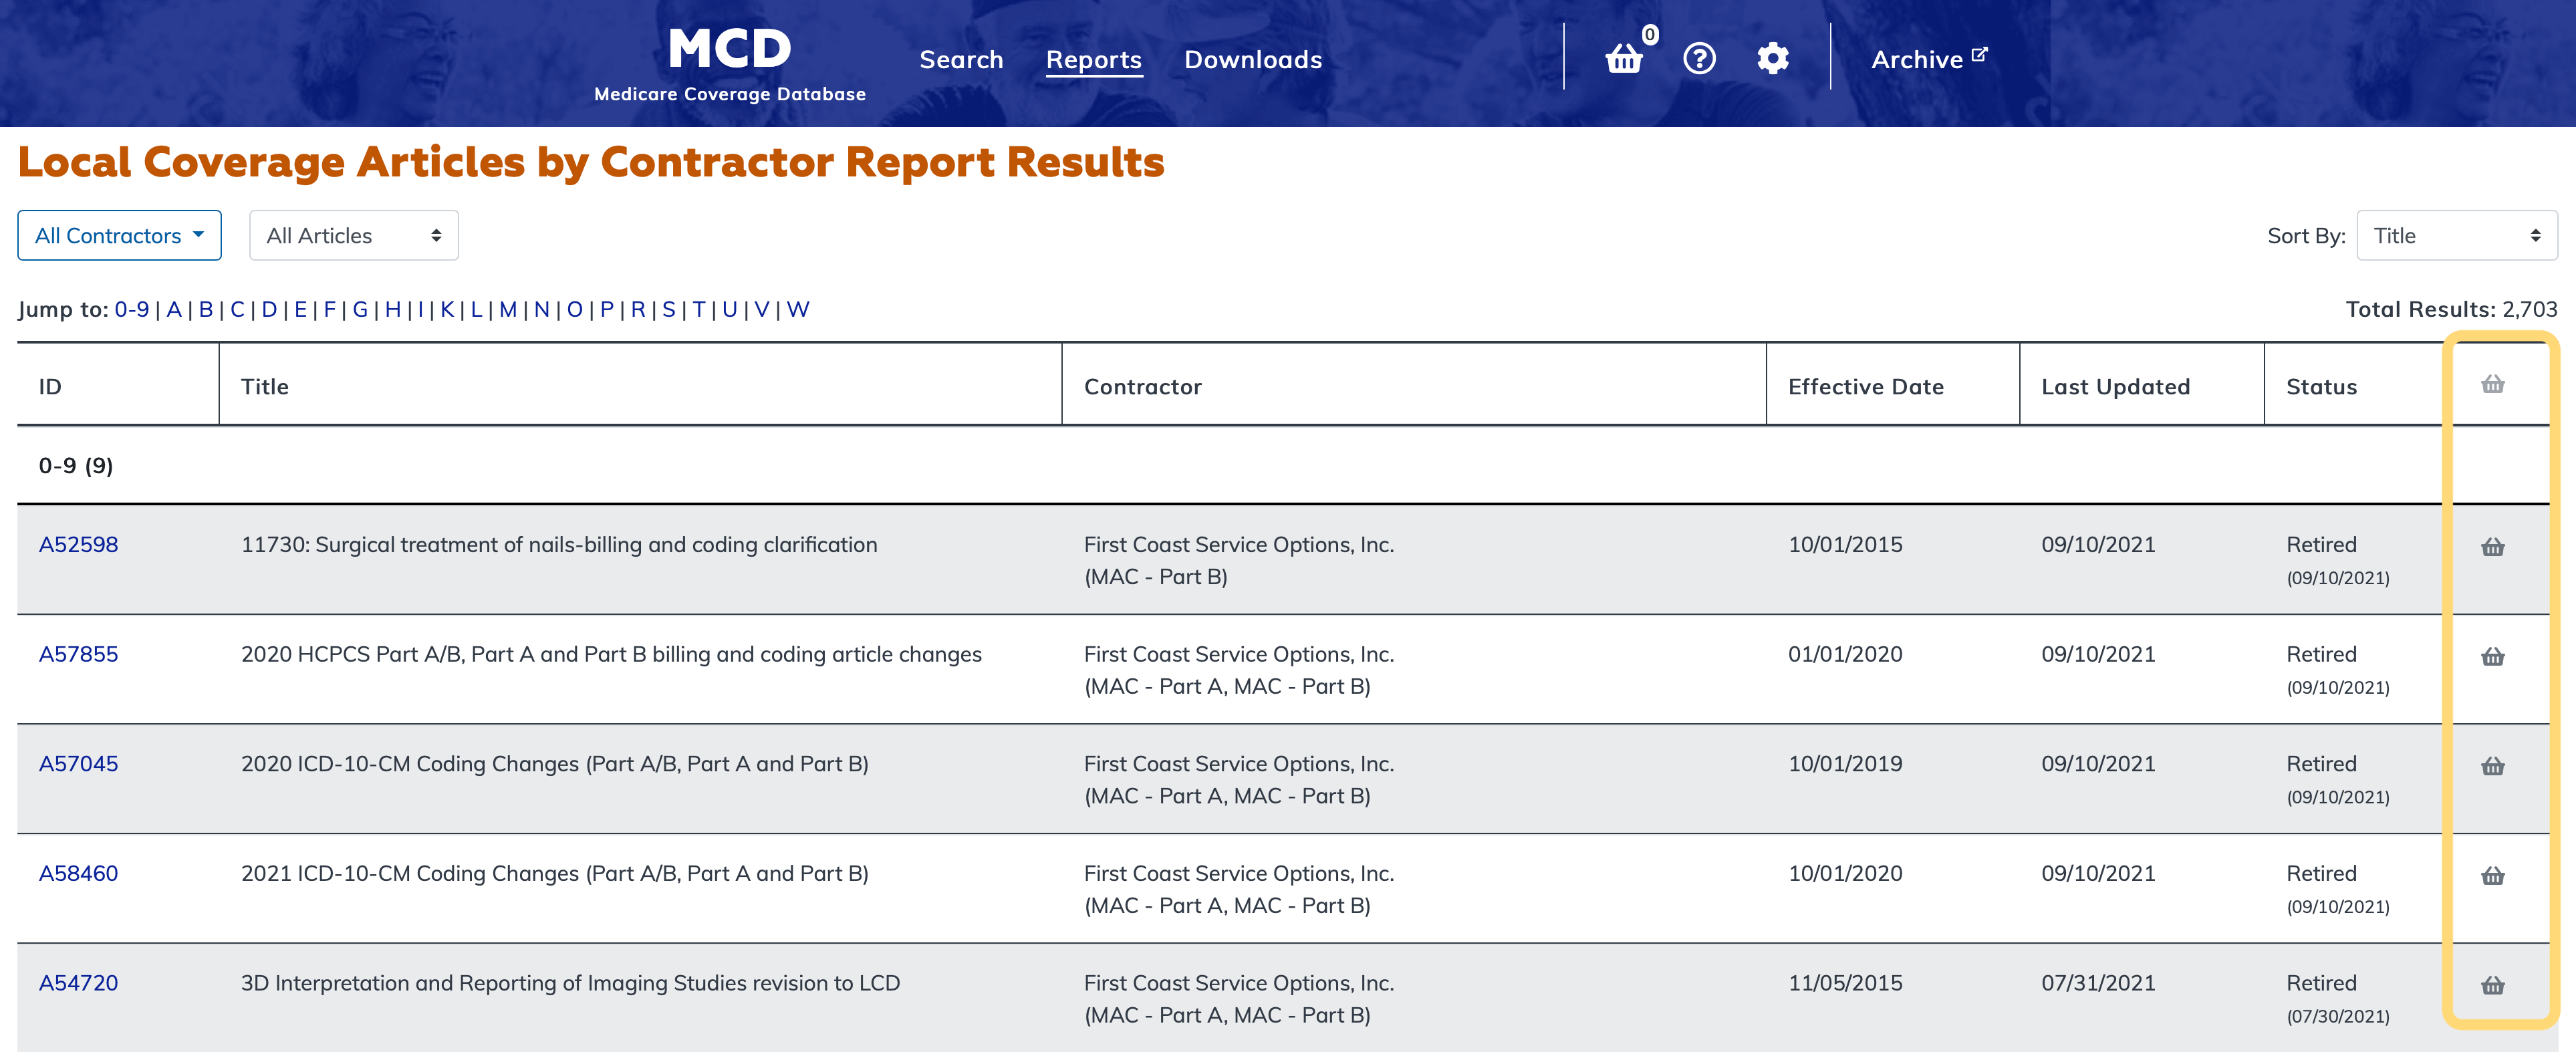
Task: Open the basket icon in header
Action: (x=1624, y=60)
